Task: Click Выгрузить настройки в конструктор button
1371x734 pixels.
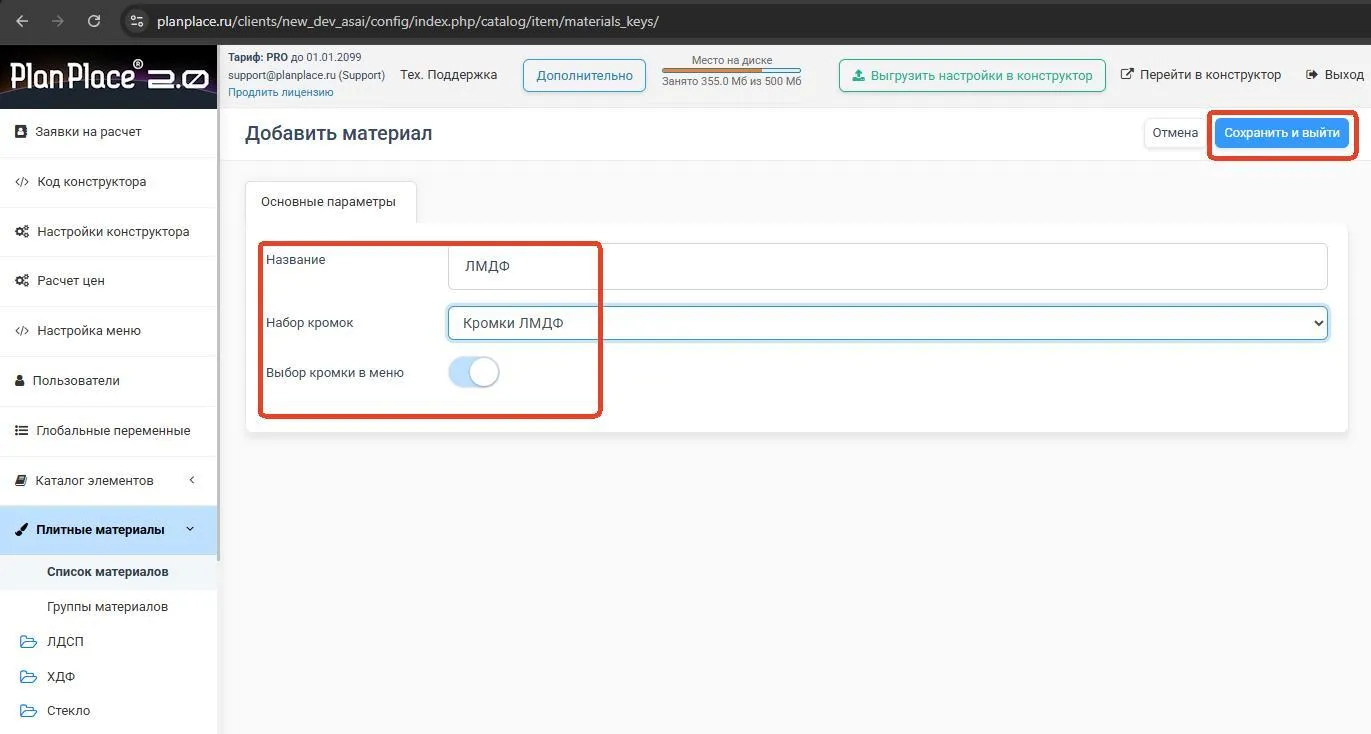Action: 972,76
